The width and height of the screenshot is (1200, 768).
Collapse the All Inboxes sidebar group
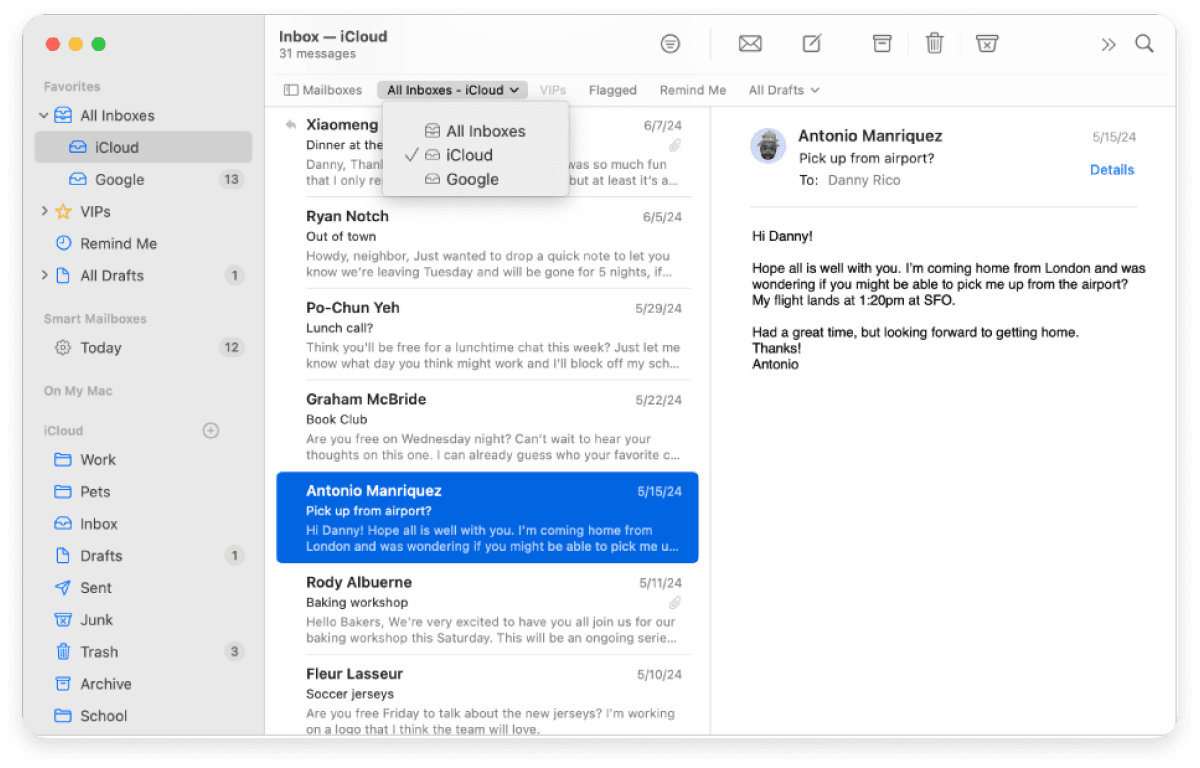[44, 116]
